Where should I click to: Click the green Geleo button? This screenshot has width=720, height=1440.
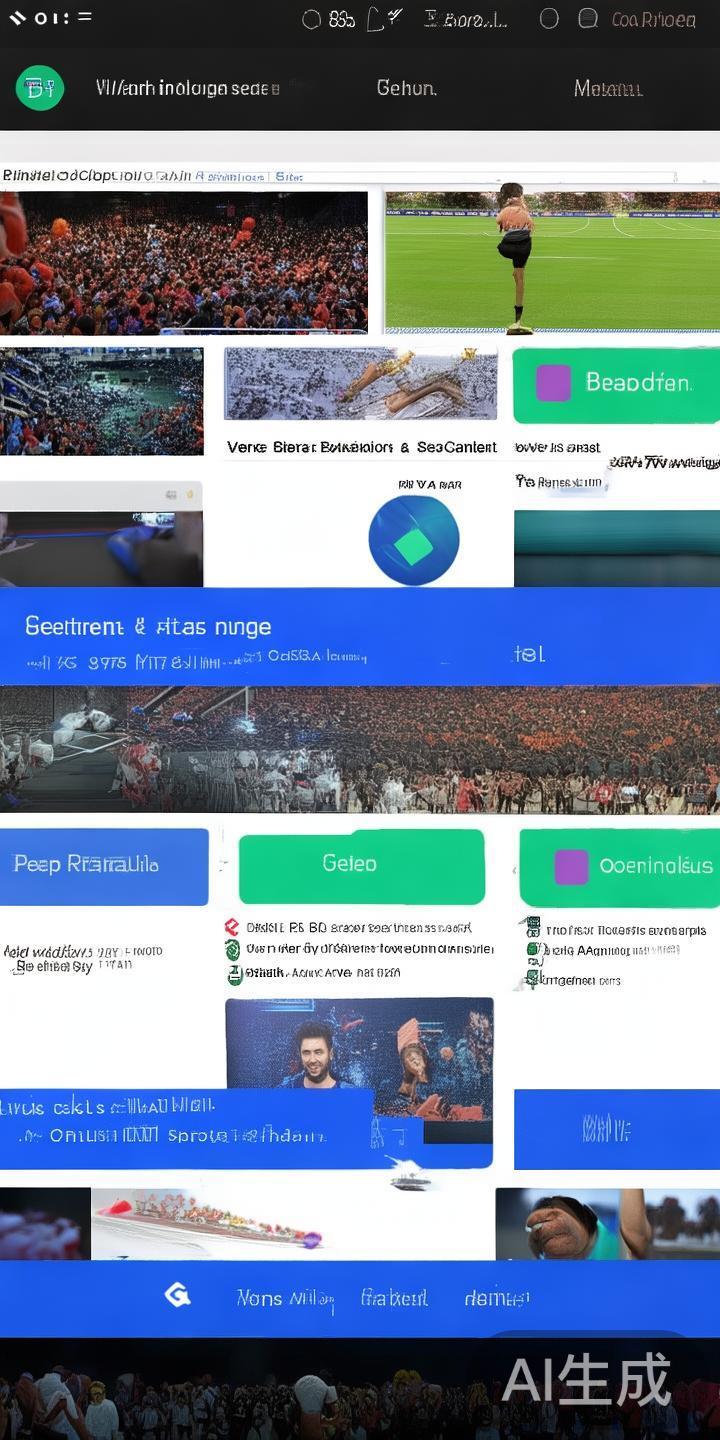pos(361,865)
